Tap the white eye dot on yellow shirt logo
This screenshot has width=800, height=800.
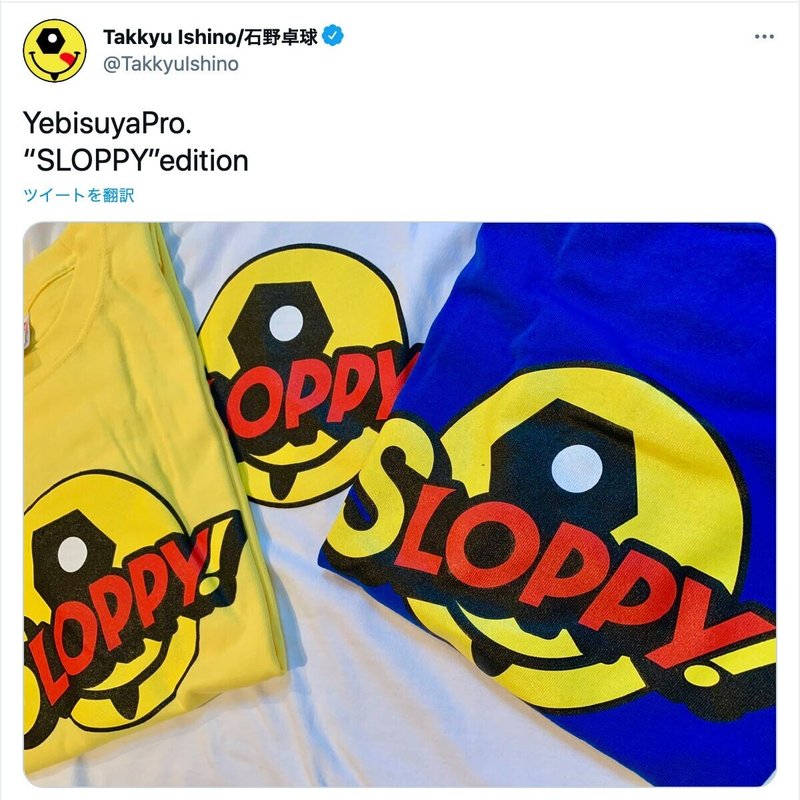click(x=72, y=554)
